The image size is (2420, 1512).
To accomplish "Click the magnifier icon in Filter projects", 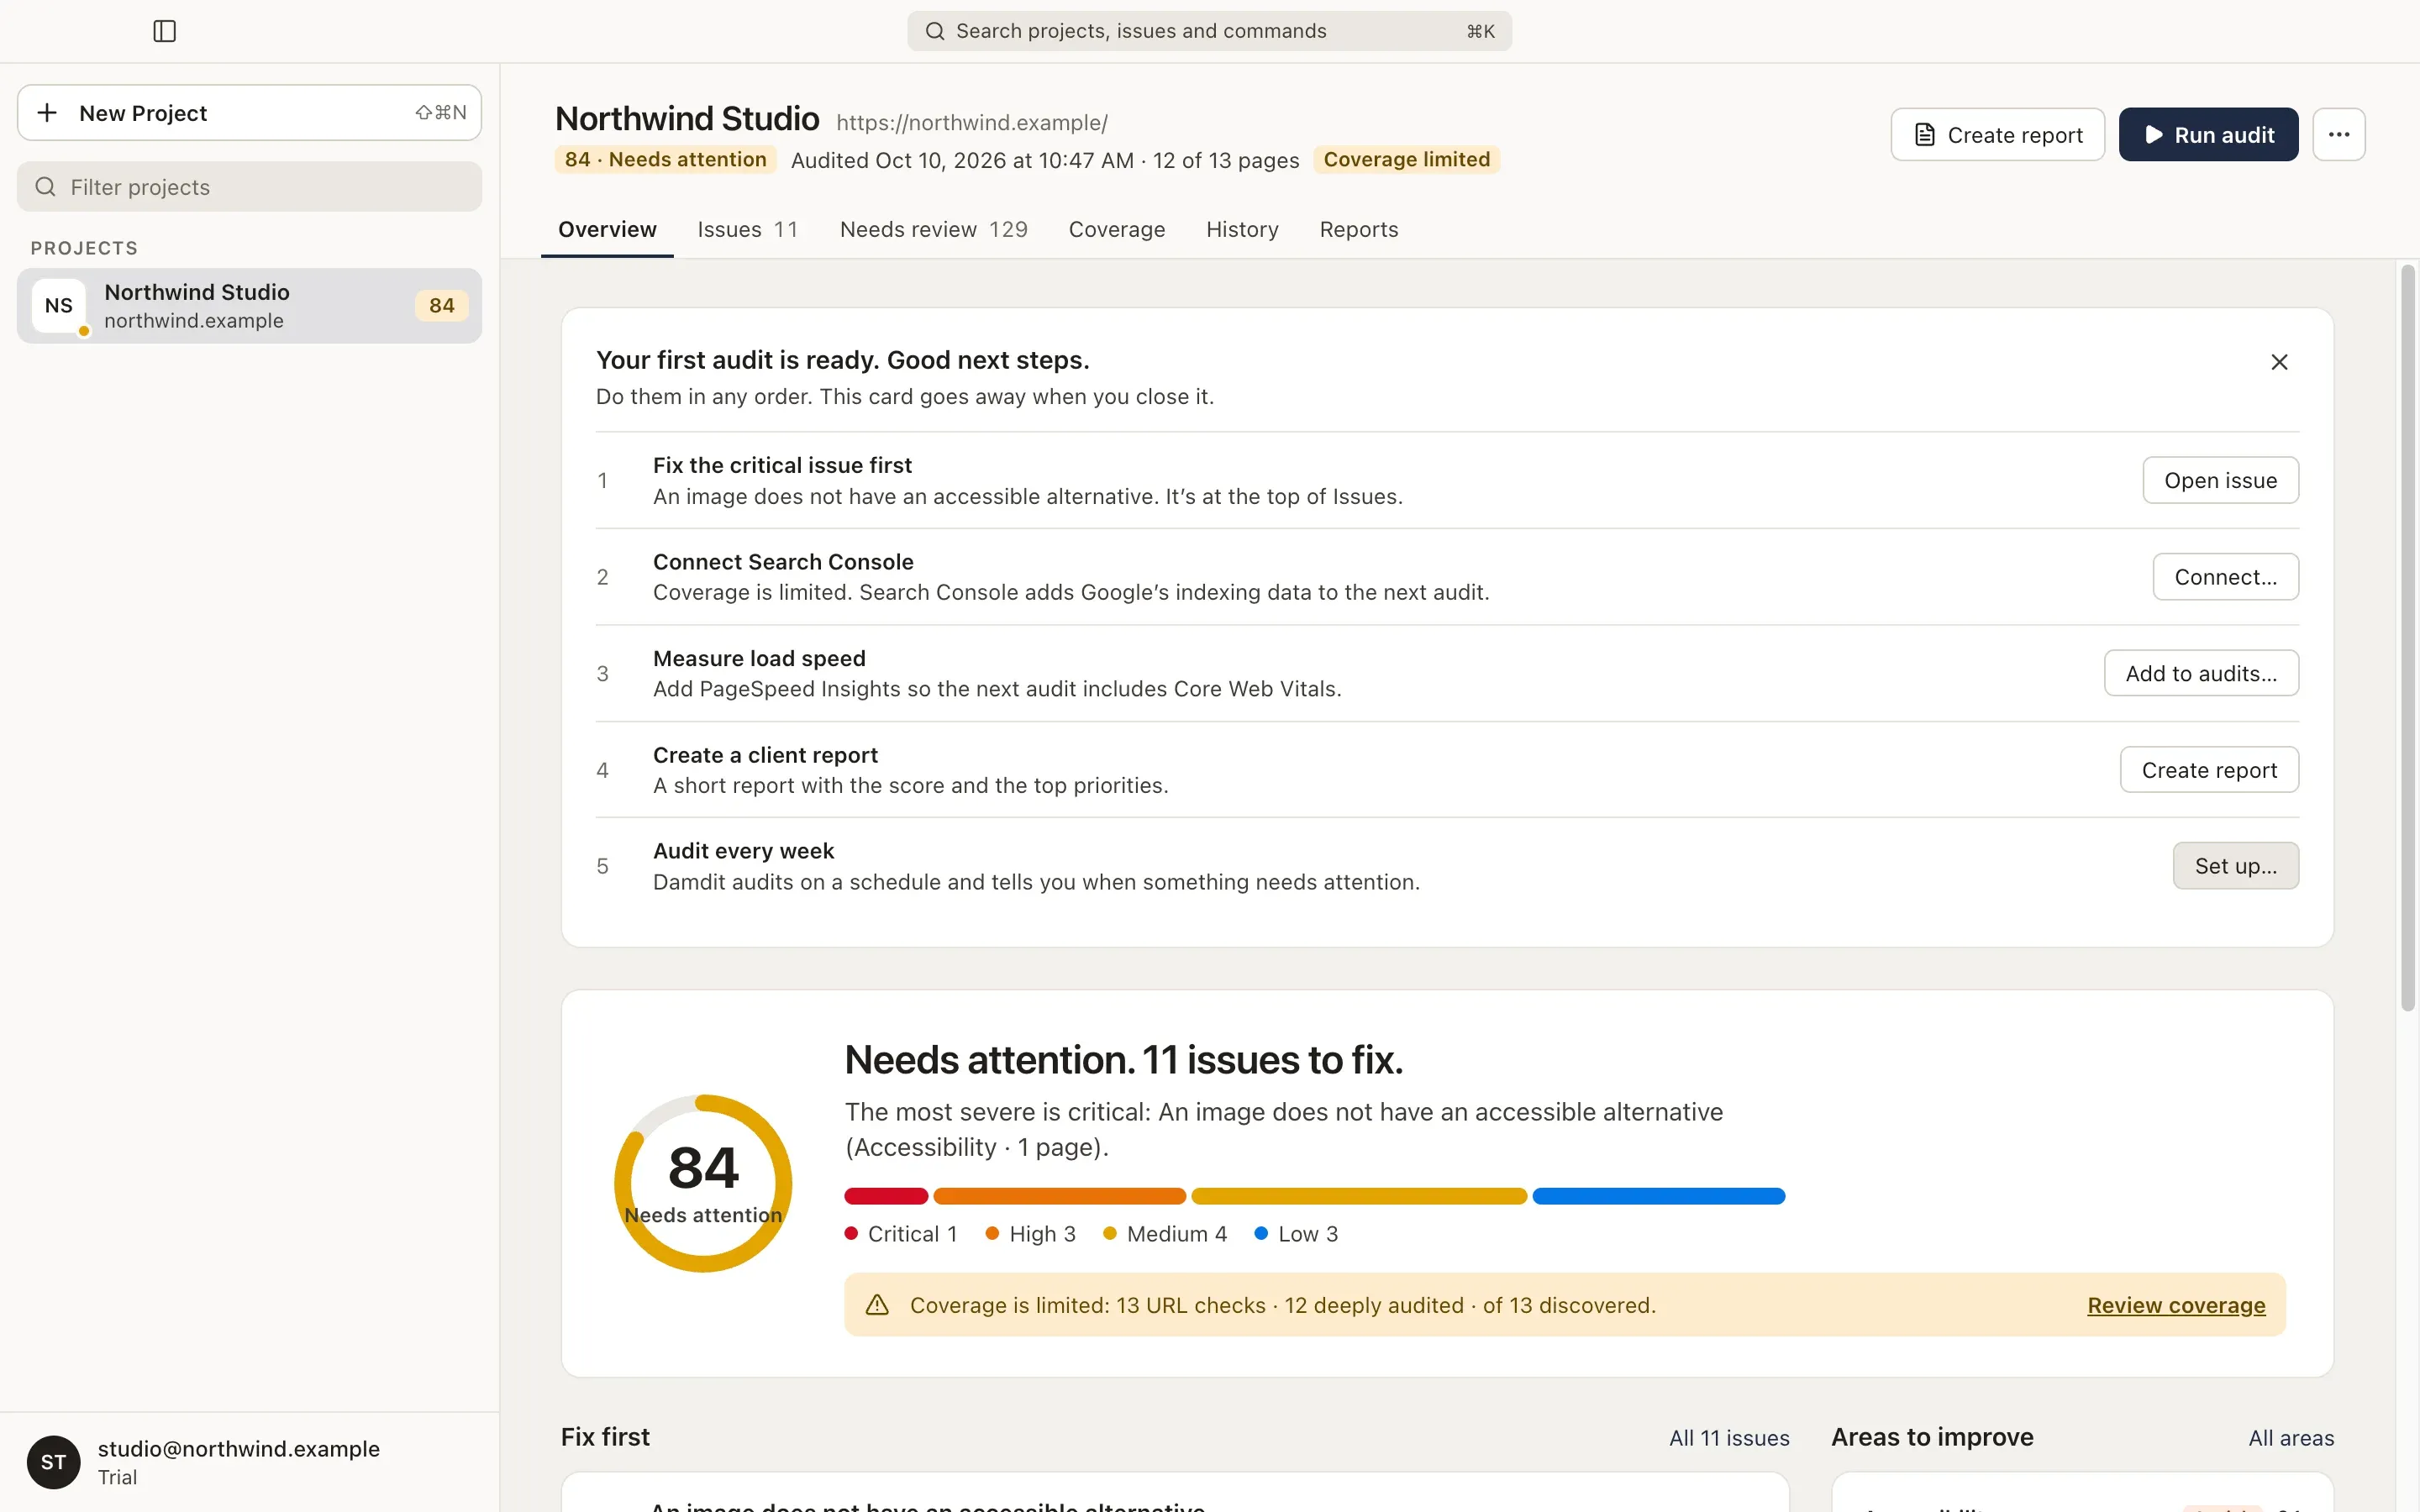I will coord(45,187).
